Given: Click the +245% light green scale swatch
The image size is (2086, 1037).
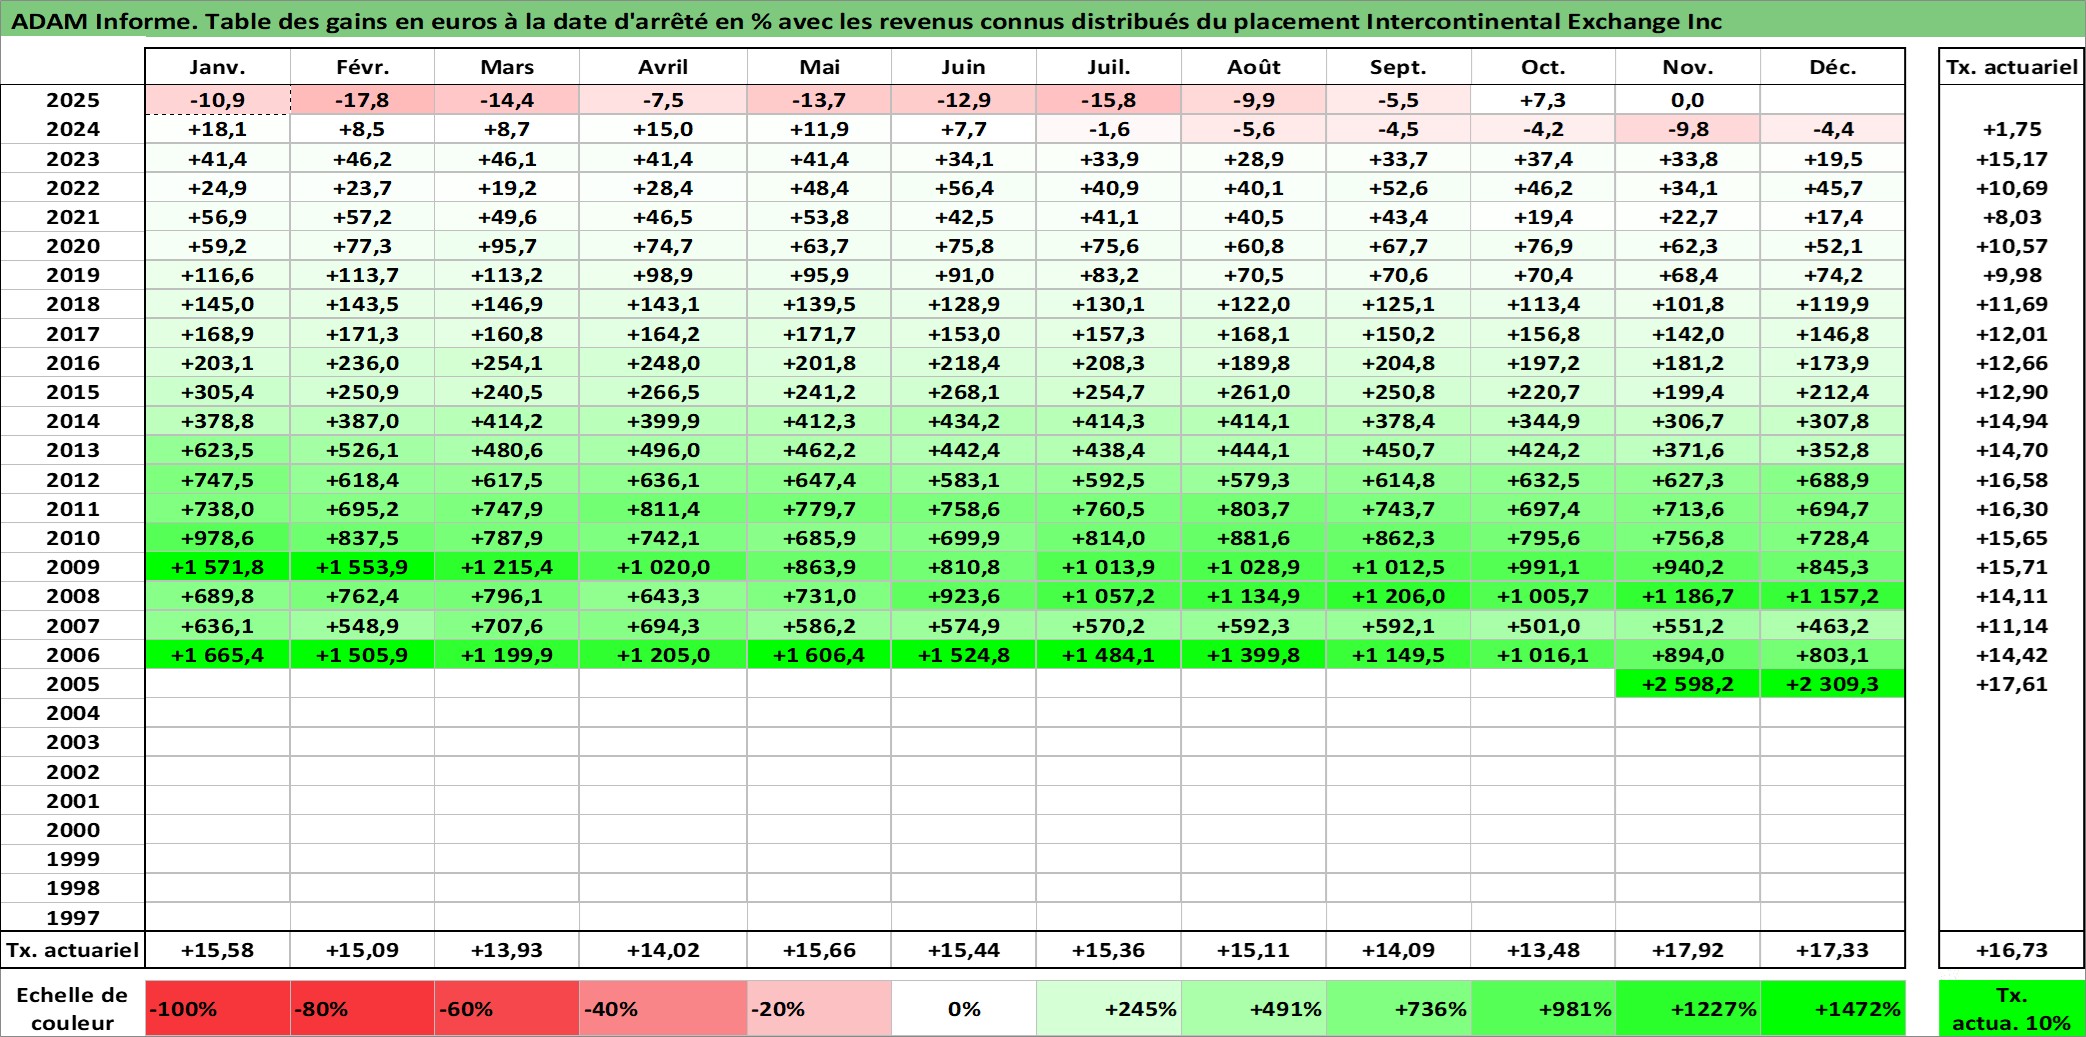Looking at the screenshot, I should click(1109, 1008).
